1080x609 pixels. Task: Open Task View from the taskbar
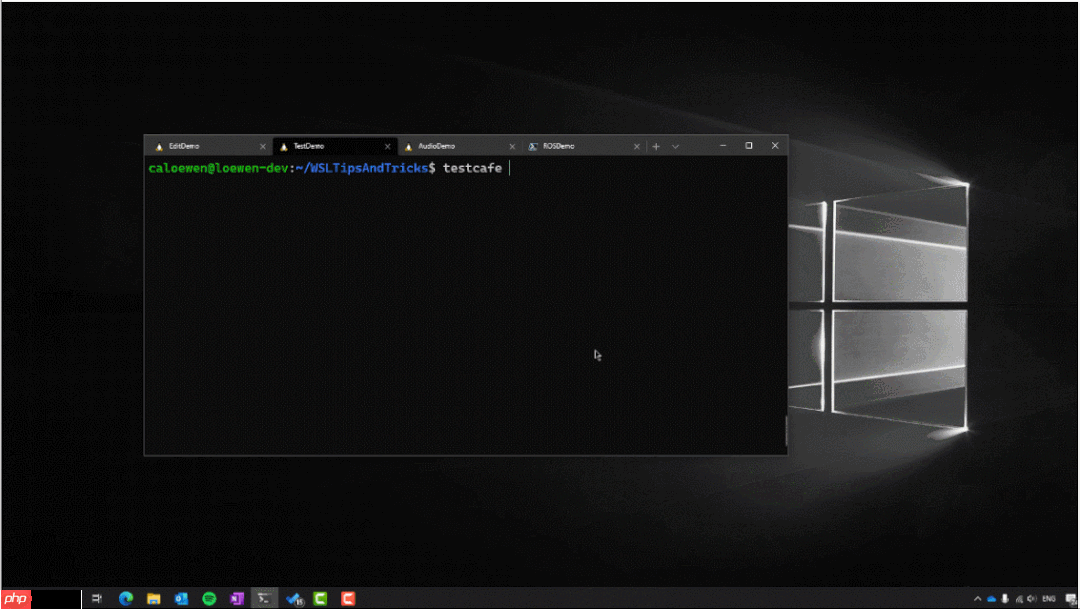(97, 598)
